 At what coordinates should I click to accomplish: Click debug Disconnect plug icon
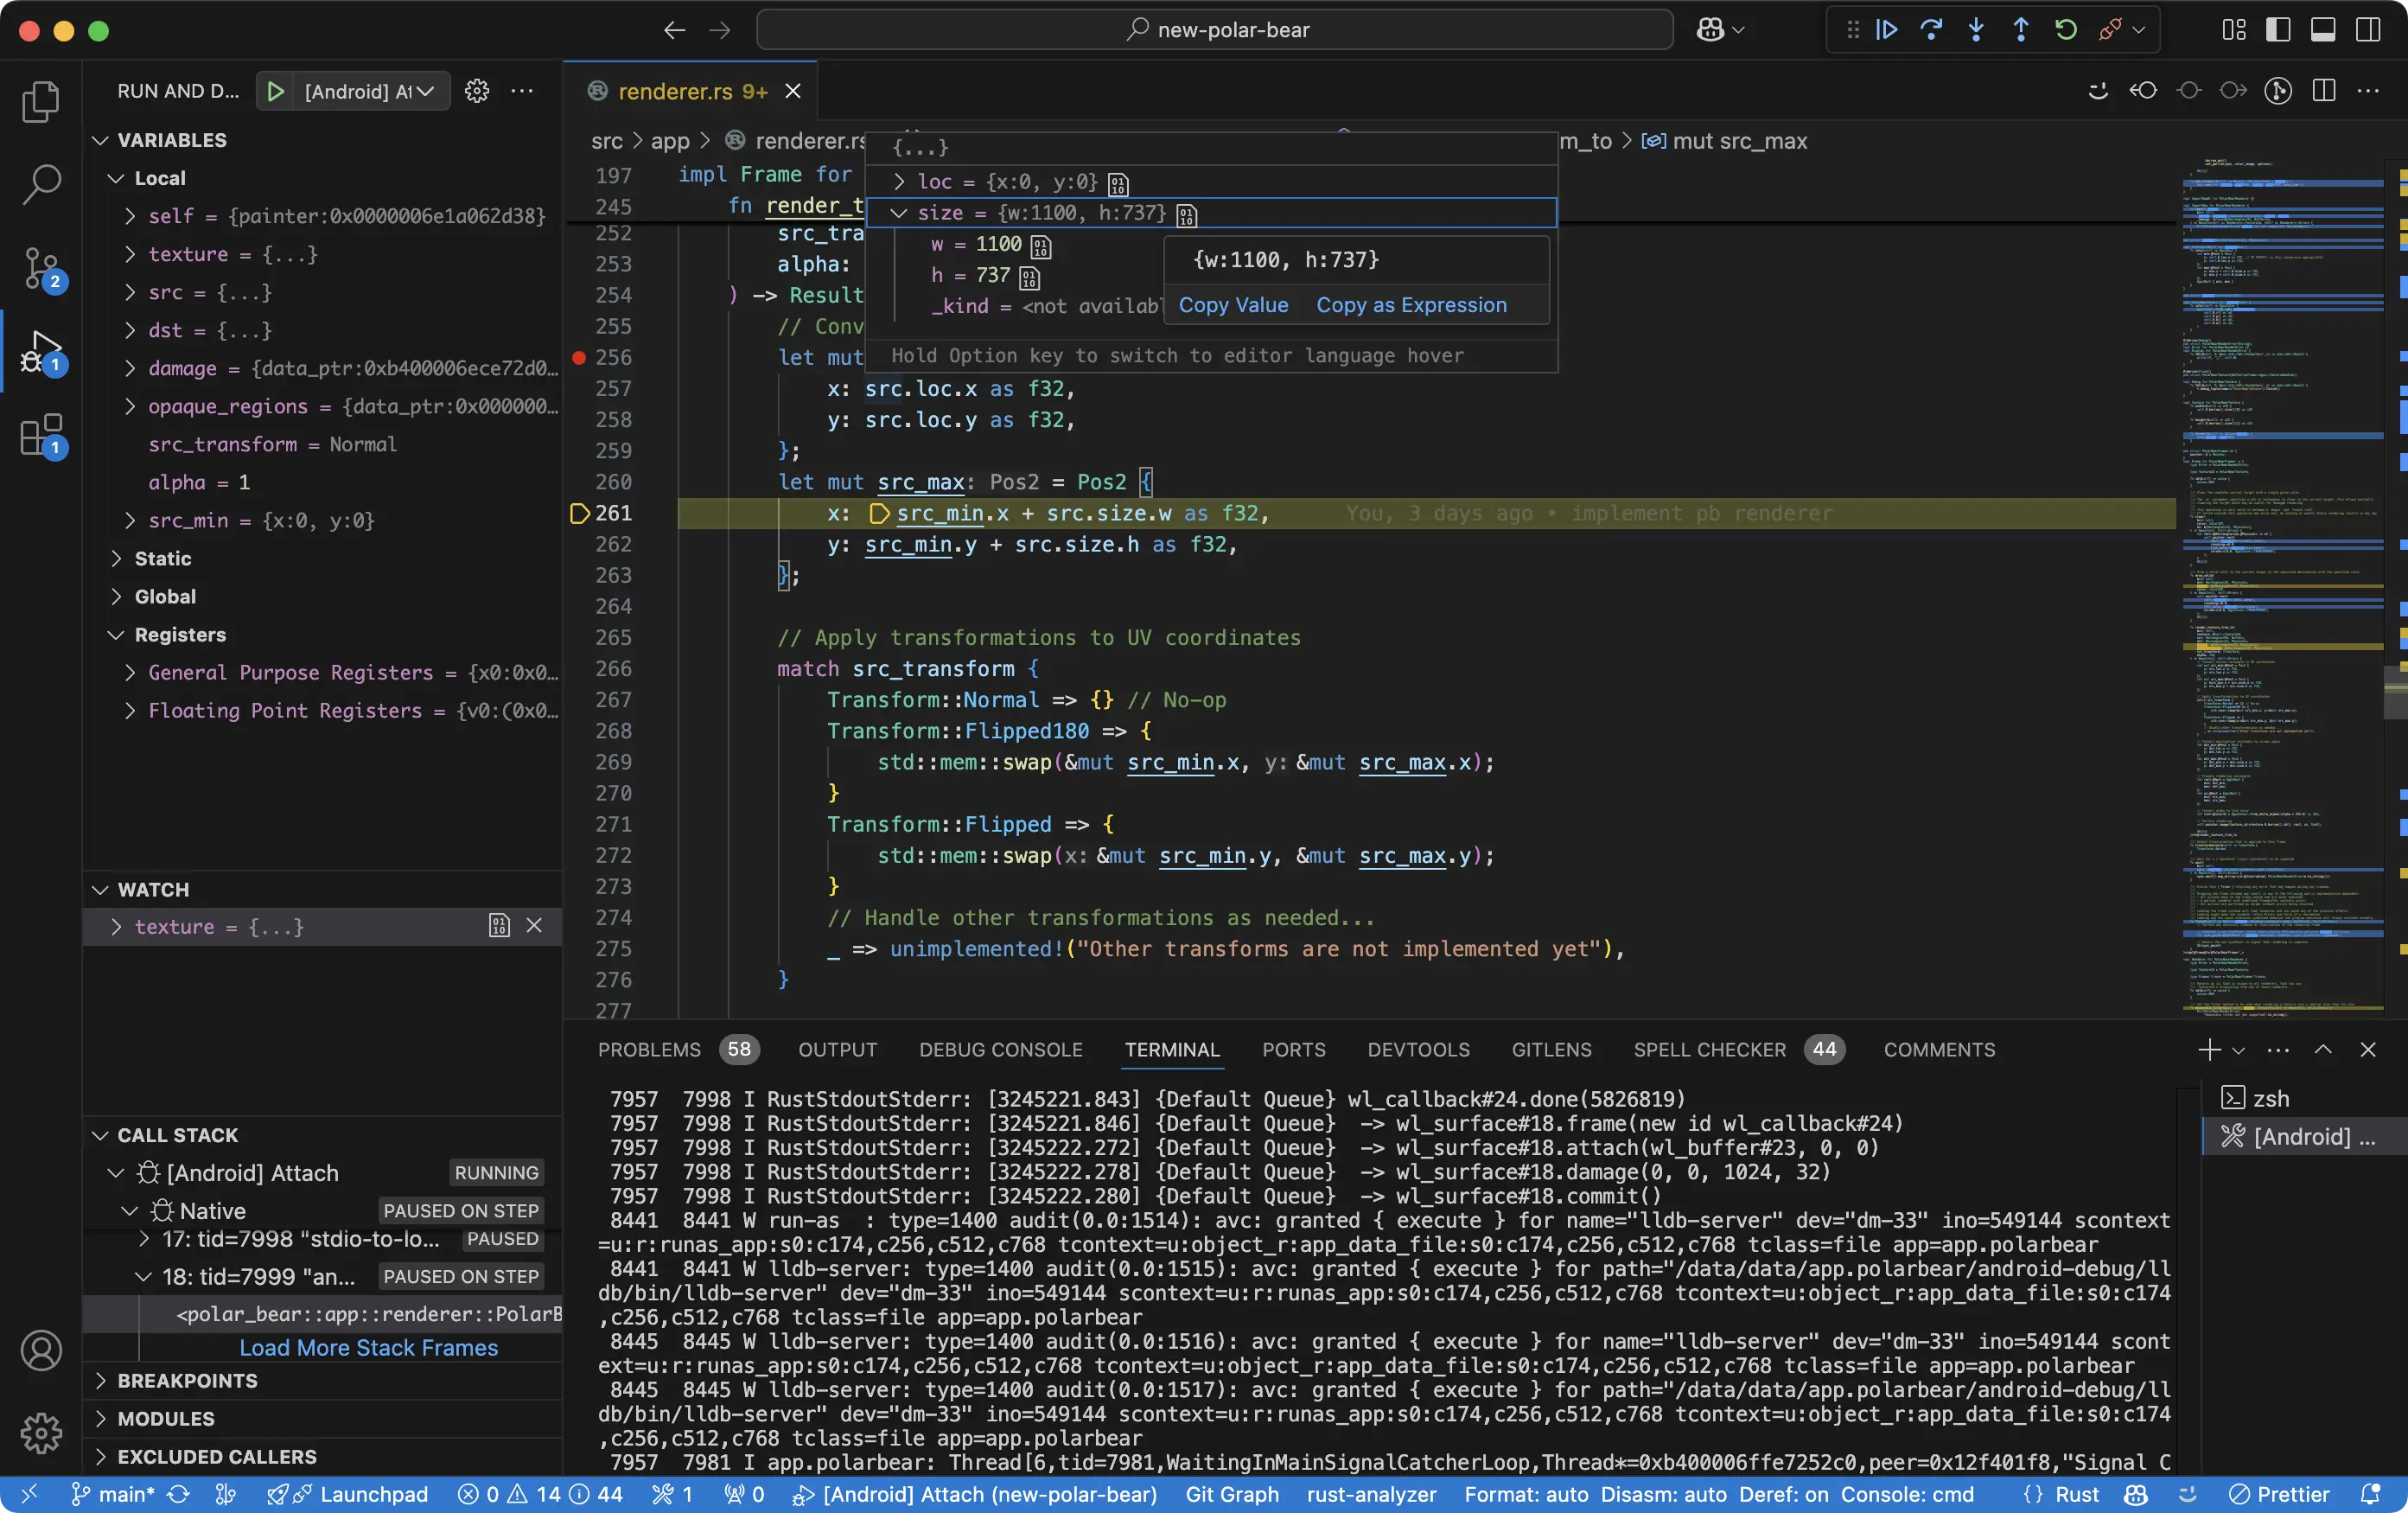[x=2110, y=30]
